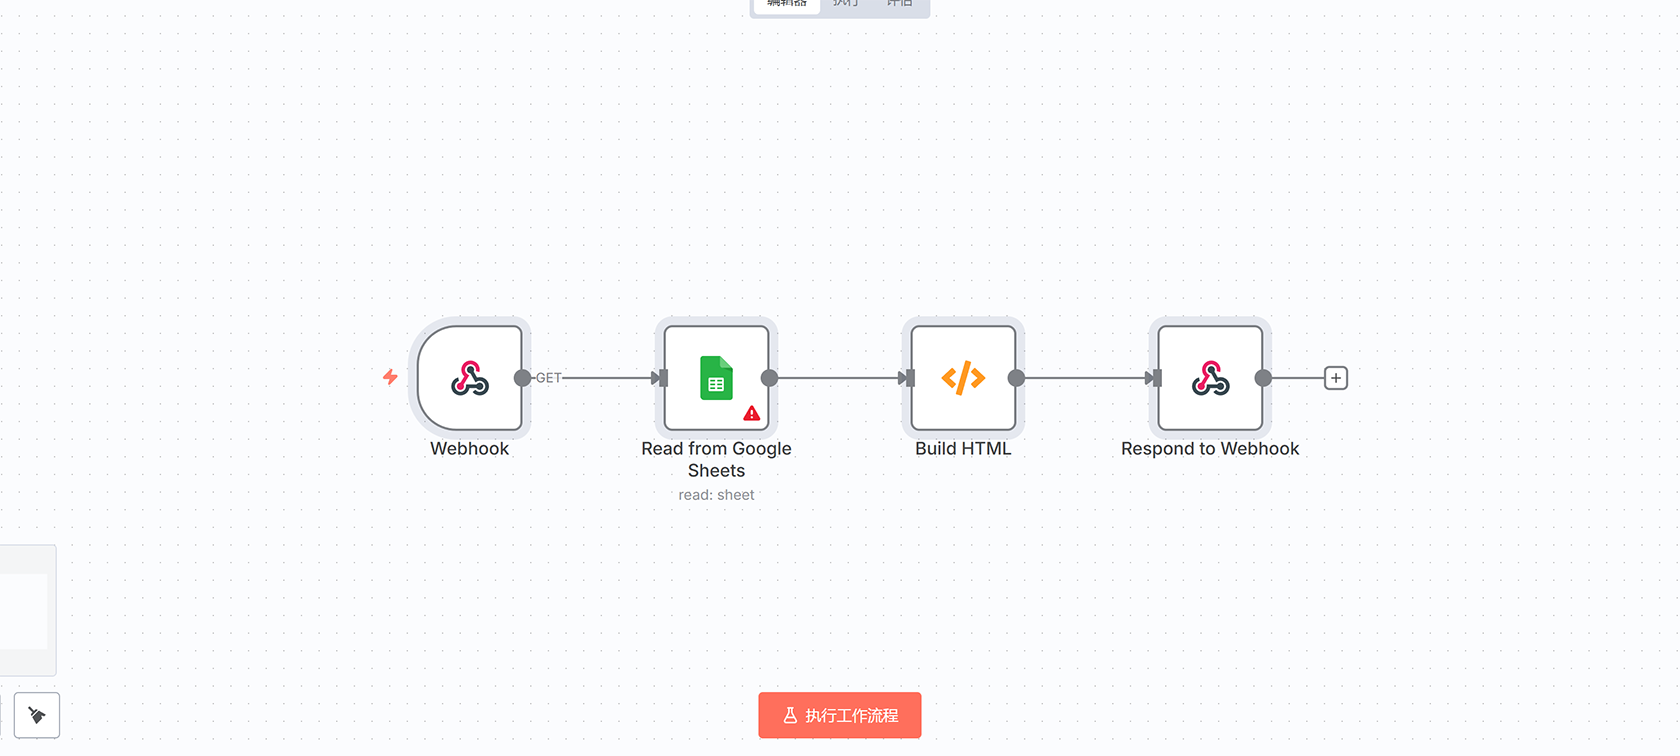This screenshot has height=756, width=1680.
Task: Click the "read: sheet" subtitle text
Action: click(716, 495)
